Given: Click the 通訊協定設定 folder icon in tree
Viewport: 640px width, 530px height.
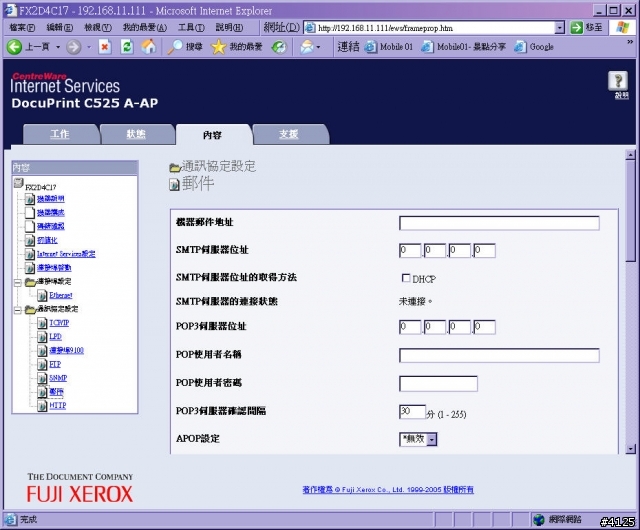Looking at the screenshot, I should tap(30, 310).
